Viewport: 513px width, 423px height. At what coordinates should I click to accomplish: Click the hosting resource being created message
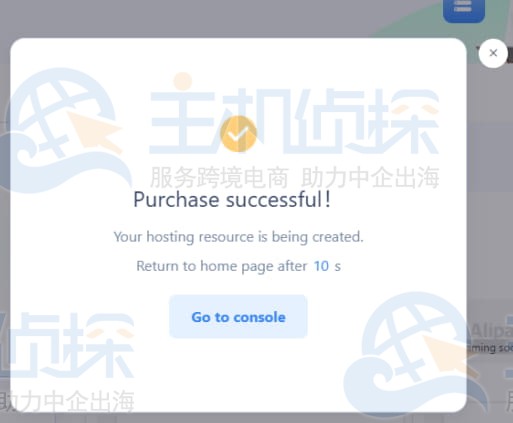[238, 237]
